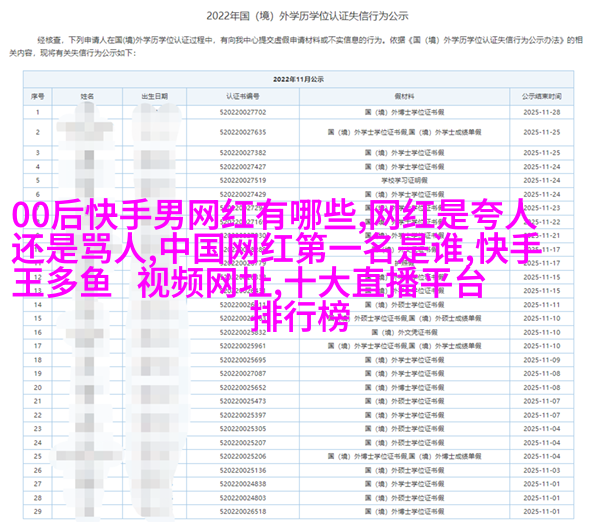
Task: Click the 外博士学位证书假 cell in row 29
Action: coord(404,511)
